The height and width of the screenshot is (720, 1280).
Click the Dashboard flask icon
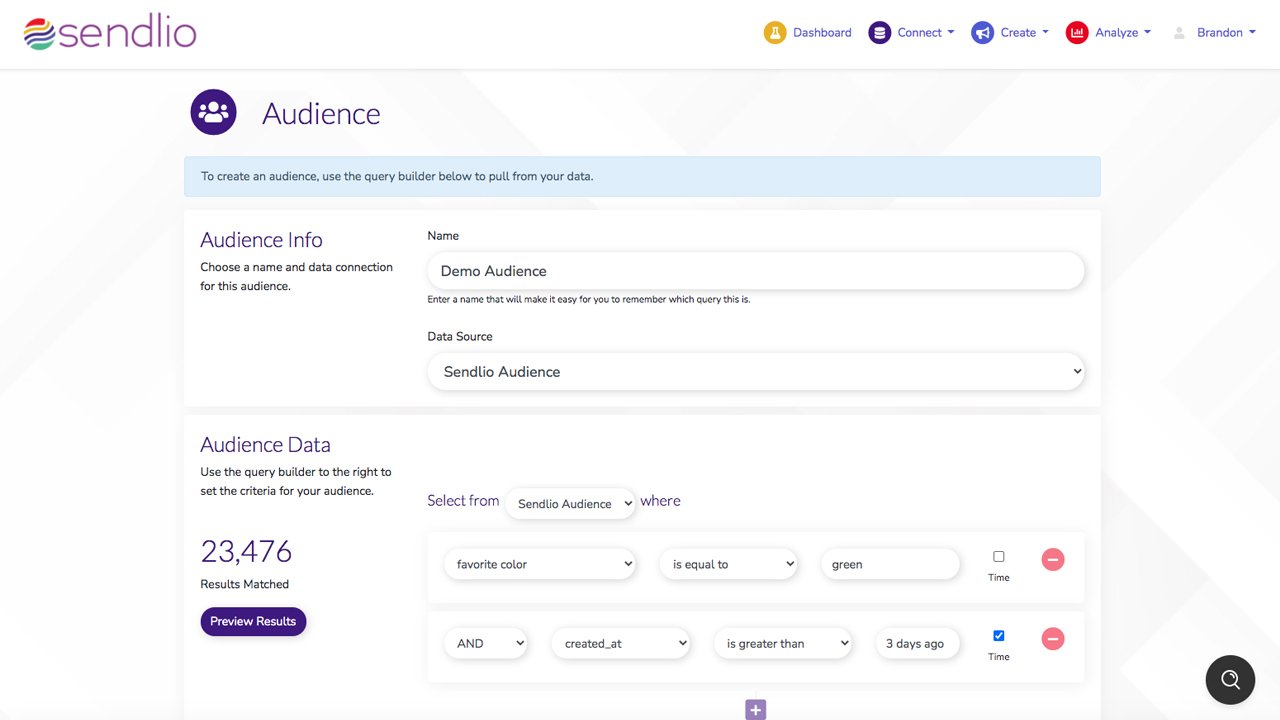tap(775, 33)
